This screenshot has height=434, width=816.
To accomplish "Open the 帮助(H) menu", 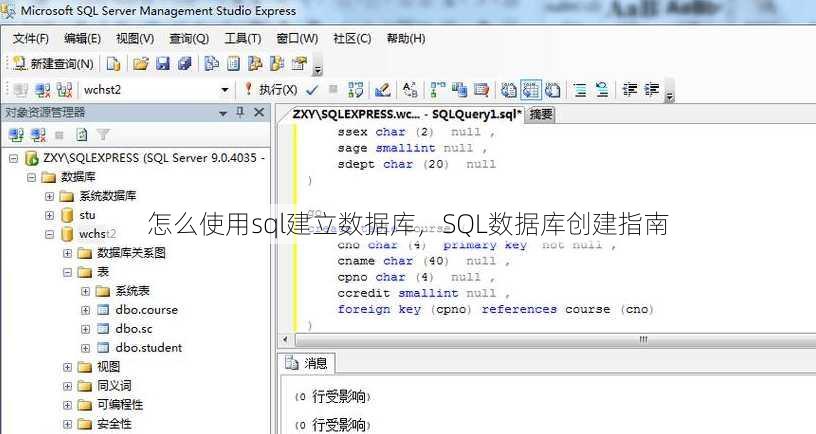I will tap(406, 39).
